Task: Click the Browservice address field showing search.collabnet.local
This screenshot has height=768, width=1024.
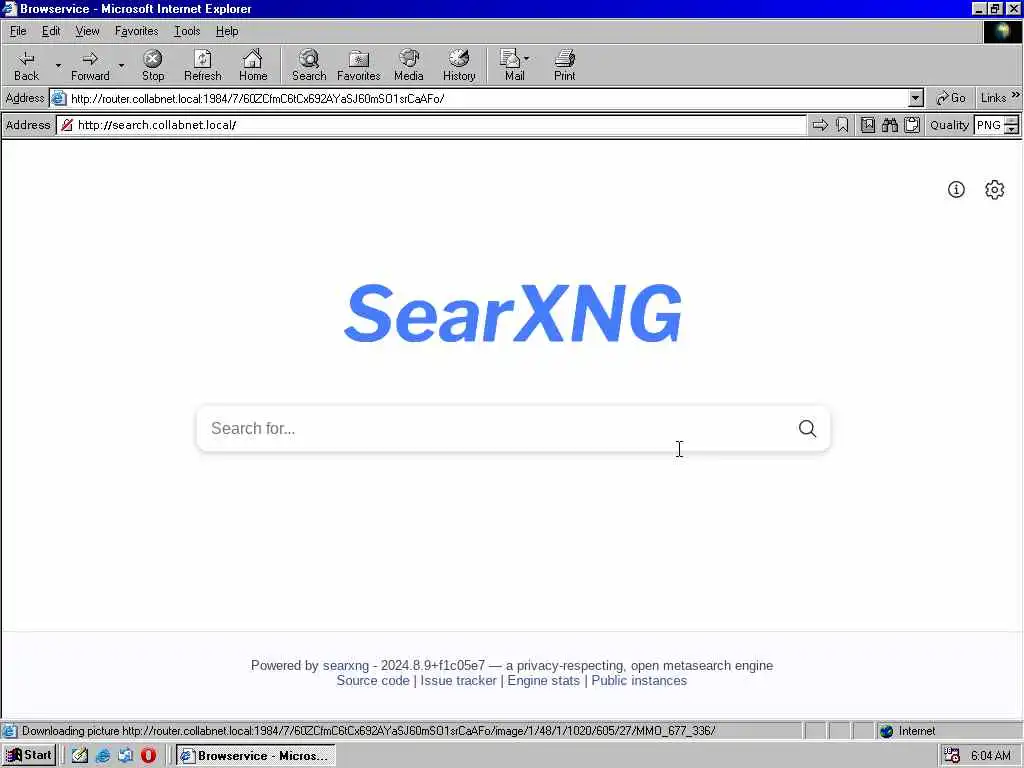Action: coord(431,125)
